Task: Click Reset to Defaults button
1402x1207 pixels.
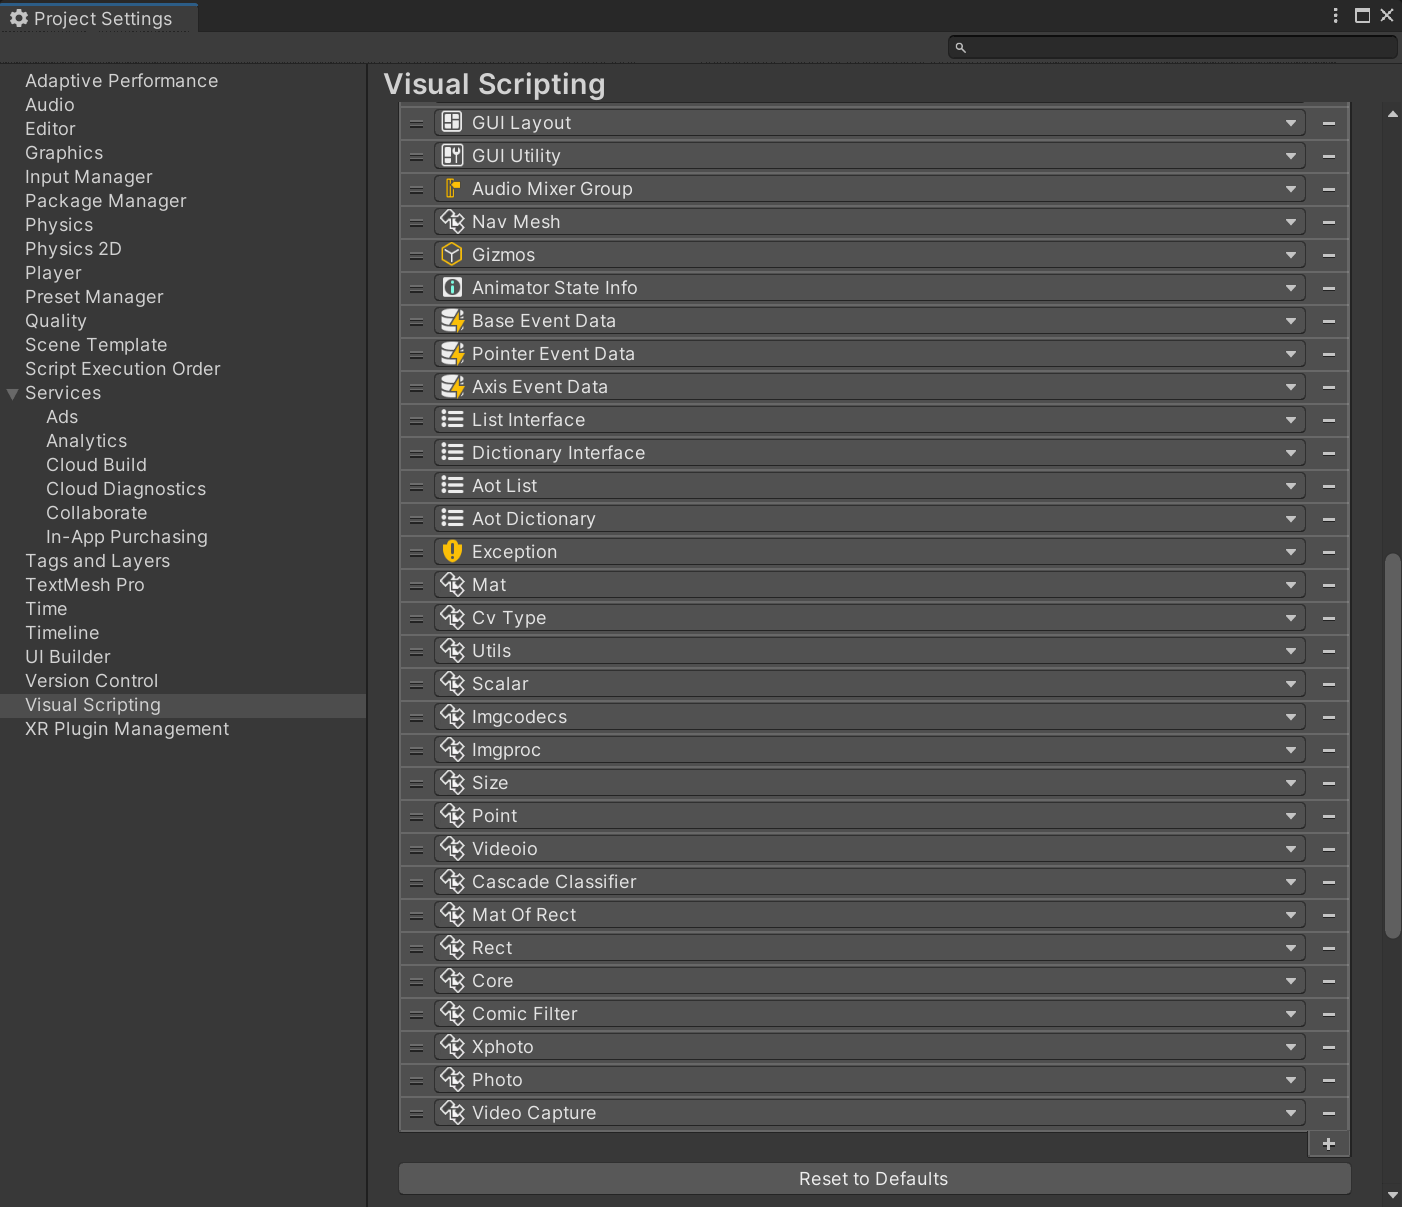Action: tap(874, 1179)
